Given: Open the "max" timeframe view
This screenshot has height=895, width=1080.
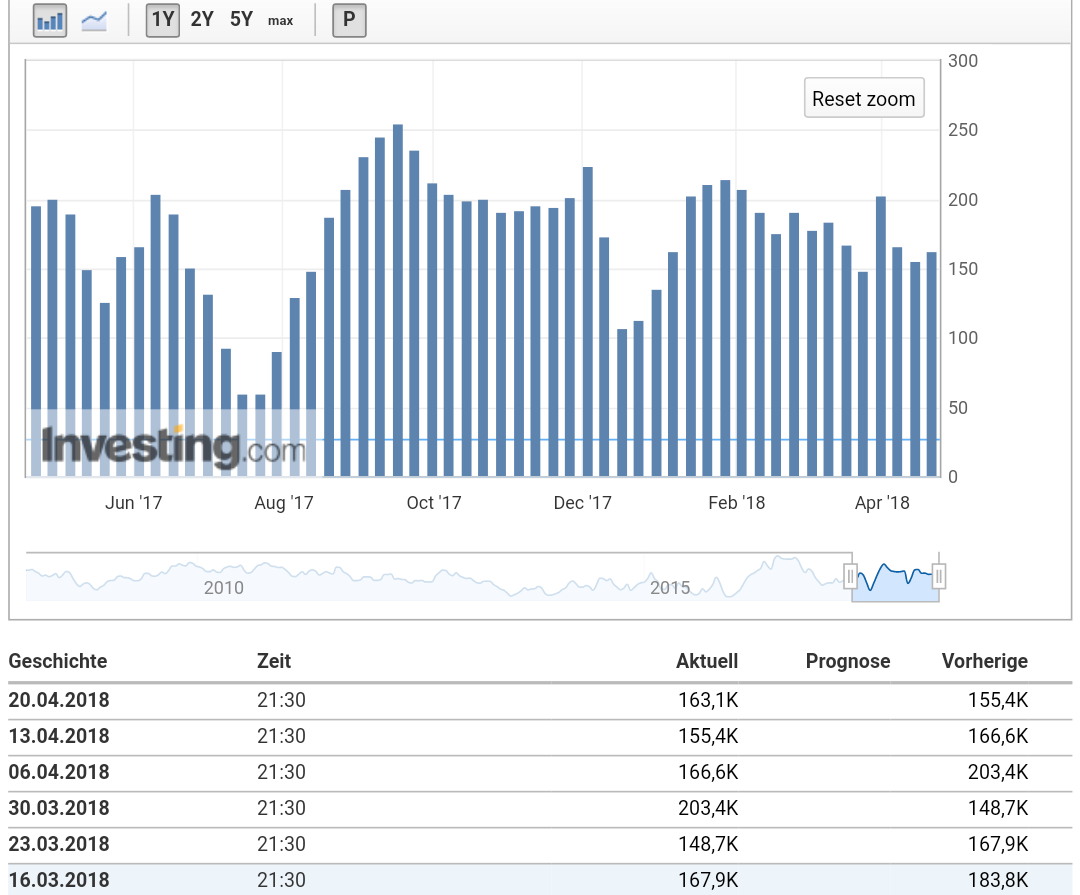Looking at the screenshot, I should point(280,21).
